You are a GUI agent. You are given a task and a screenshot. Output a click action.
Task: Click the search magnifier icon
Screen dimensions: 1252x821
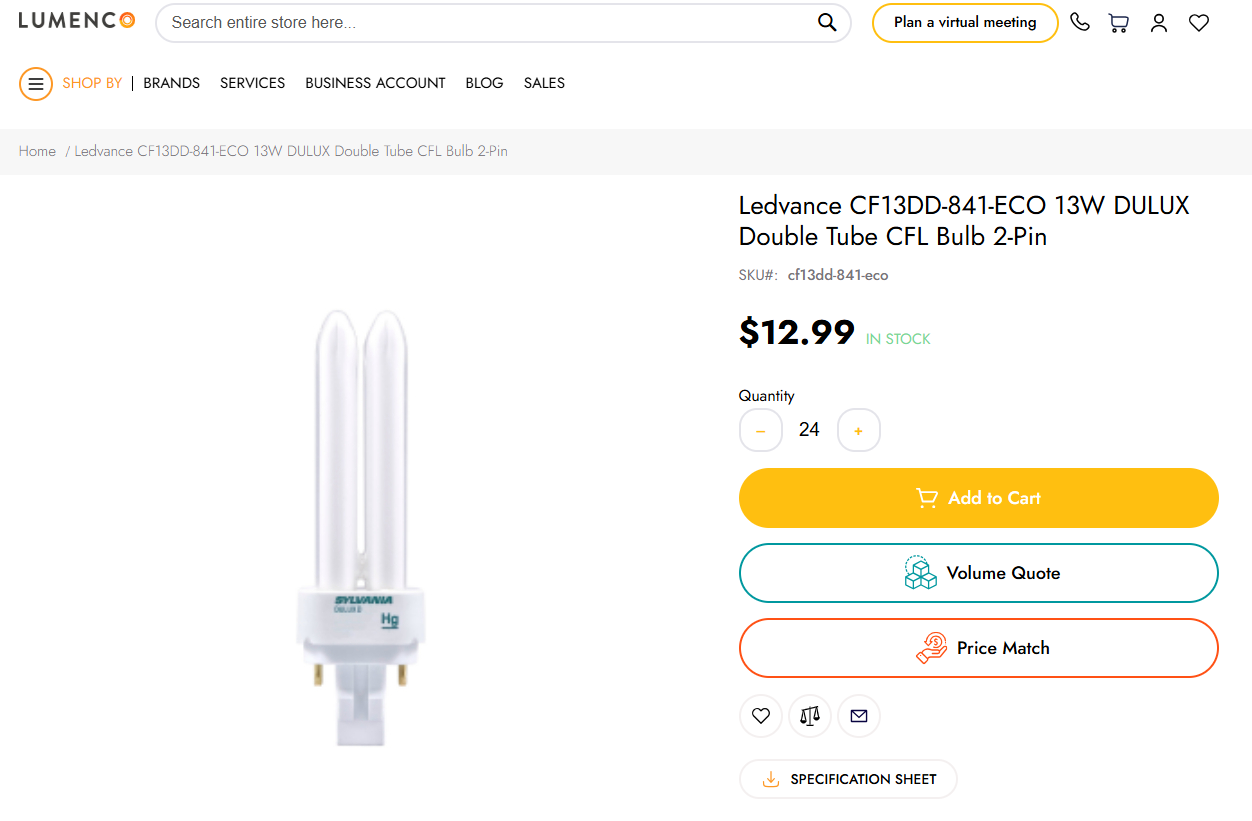click(827, 23)
